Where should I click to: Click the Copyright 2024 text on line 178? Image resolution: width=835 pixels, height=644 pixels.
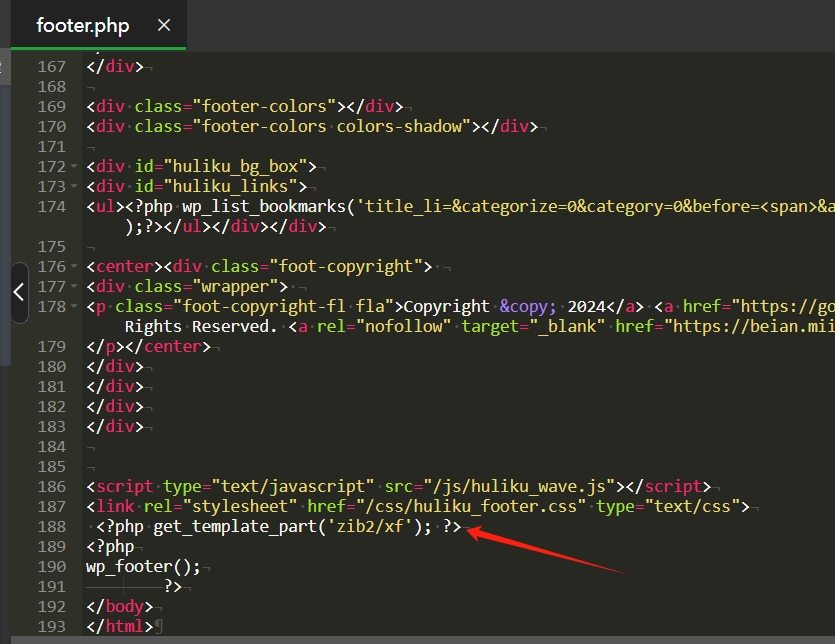[x=446, y=307]
